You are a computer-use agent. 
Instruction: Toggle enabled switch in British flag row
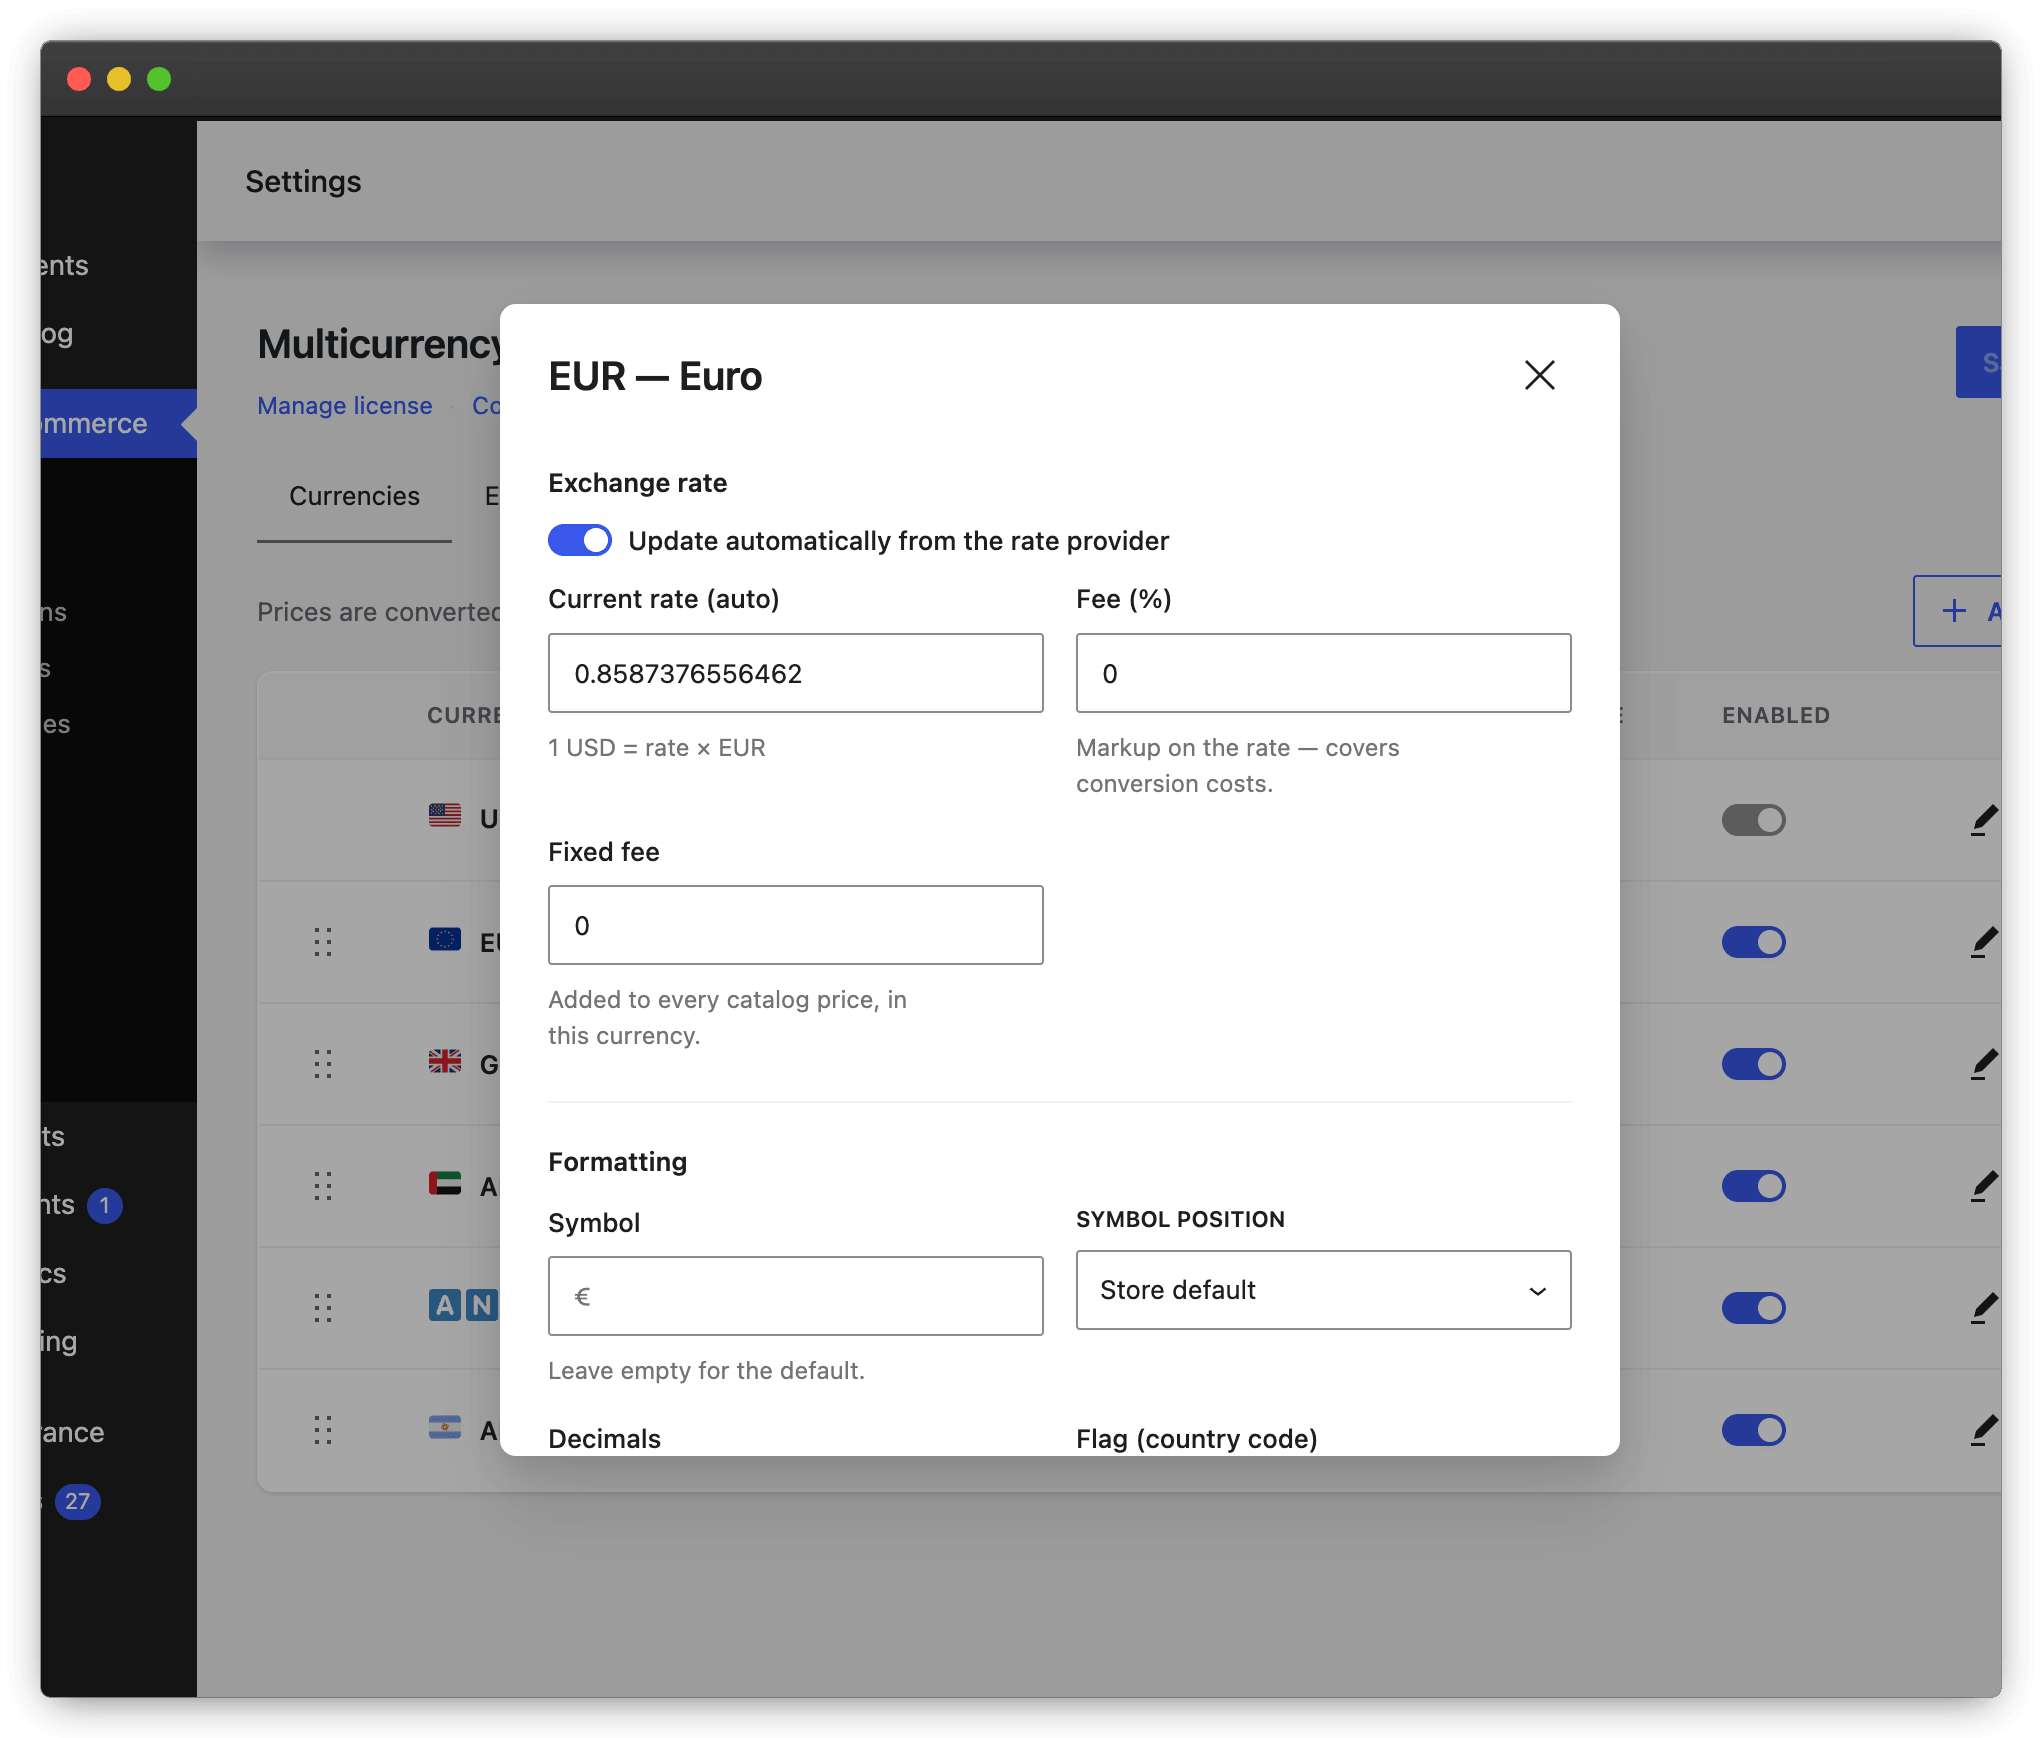1753,1064
